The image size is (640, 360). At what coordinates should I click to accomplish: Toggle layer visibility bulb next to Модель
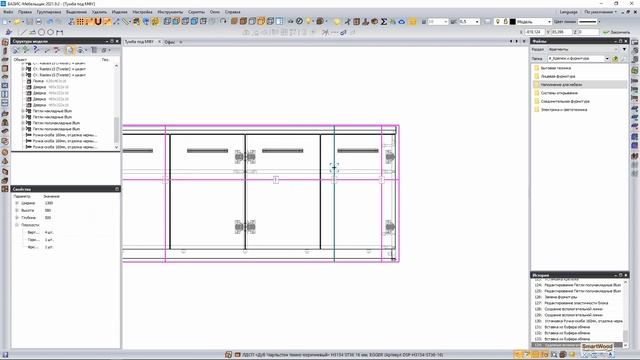tap(498, 21)
